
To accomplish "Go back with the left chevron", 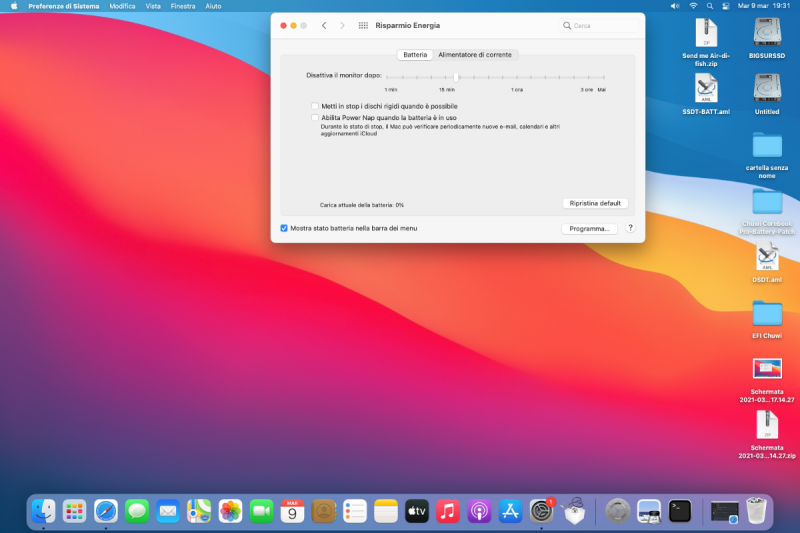I will click(x=324, y=25).
